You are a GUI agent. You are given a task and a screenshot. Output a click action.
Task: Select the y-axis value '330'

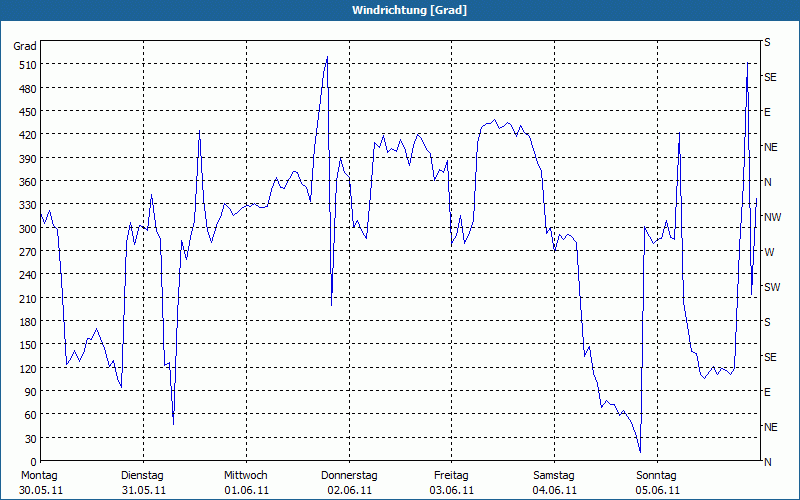coord(28,205)
